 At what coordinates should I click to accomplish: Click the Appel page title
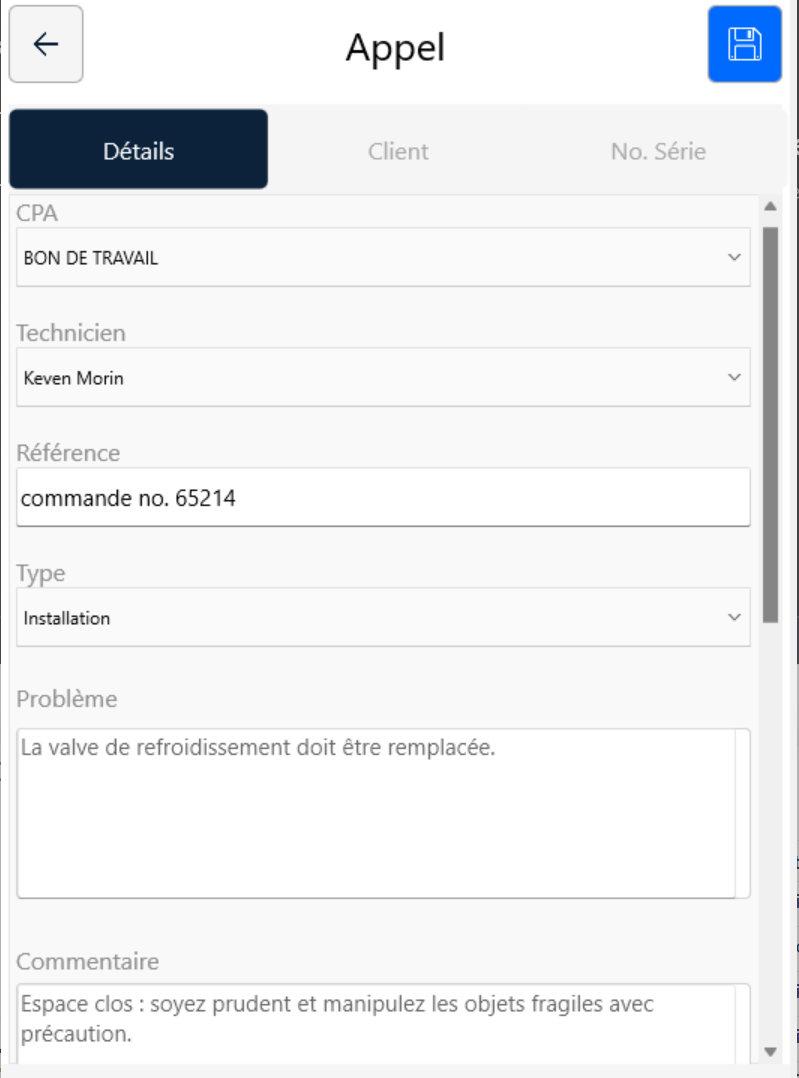pos(395,48)
